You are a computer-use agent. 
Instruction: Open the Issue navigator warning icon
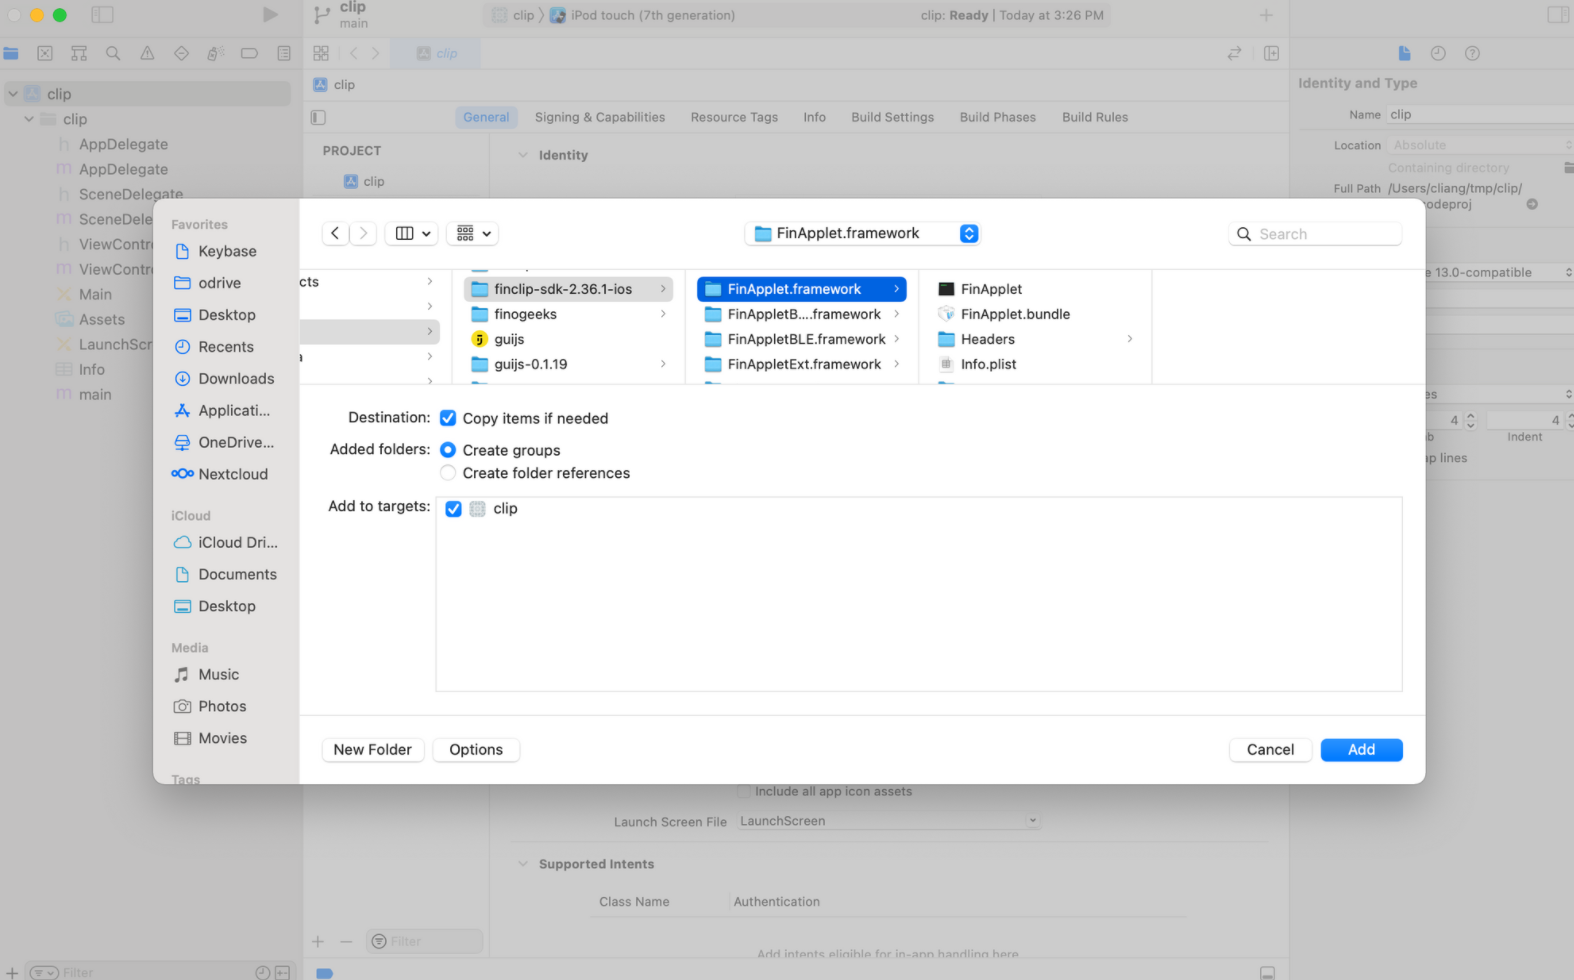[147, 54]
